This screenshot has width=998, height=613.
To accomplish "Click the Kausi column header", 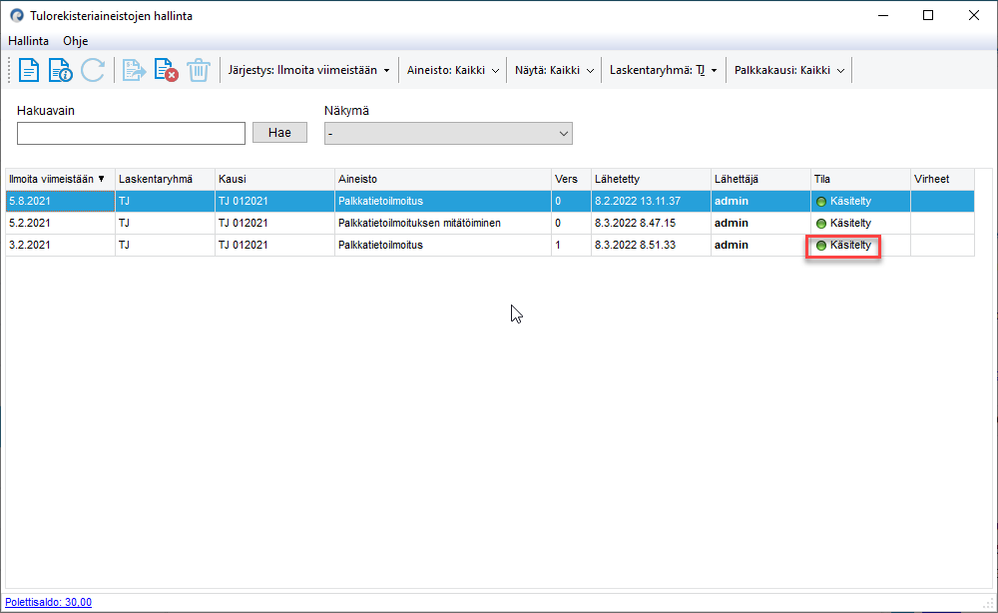I will 274,180.
